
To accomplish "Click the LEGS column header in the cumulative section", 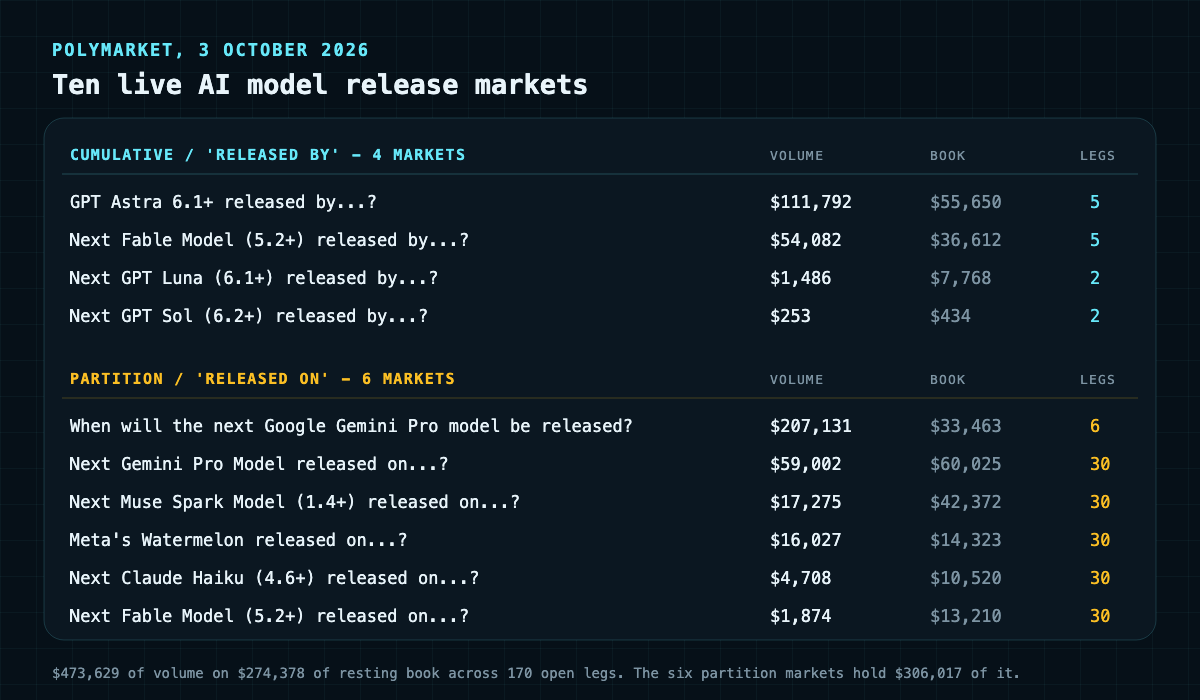I will [x=1097, y=156].
